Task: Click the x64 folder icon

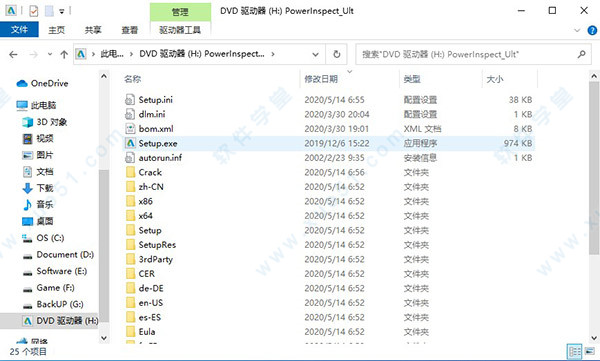Action: [130, 216]
